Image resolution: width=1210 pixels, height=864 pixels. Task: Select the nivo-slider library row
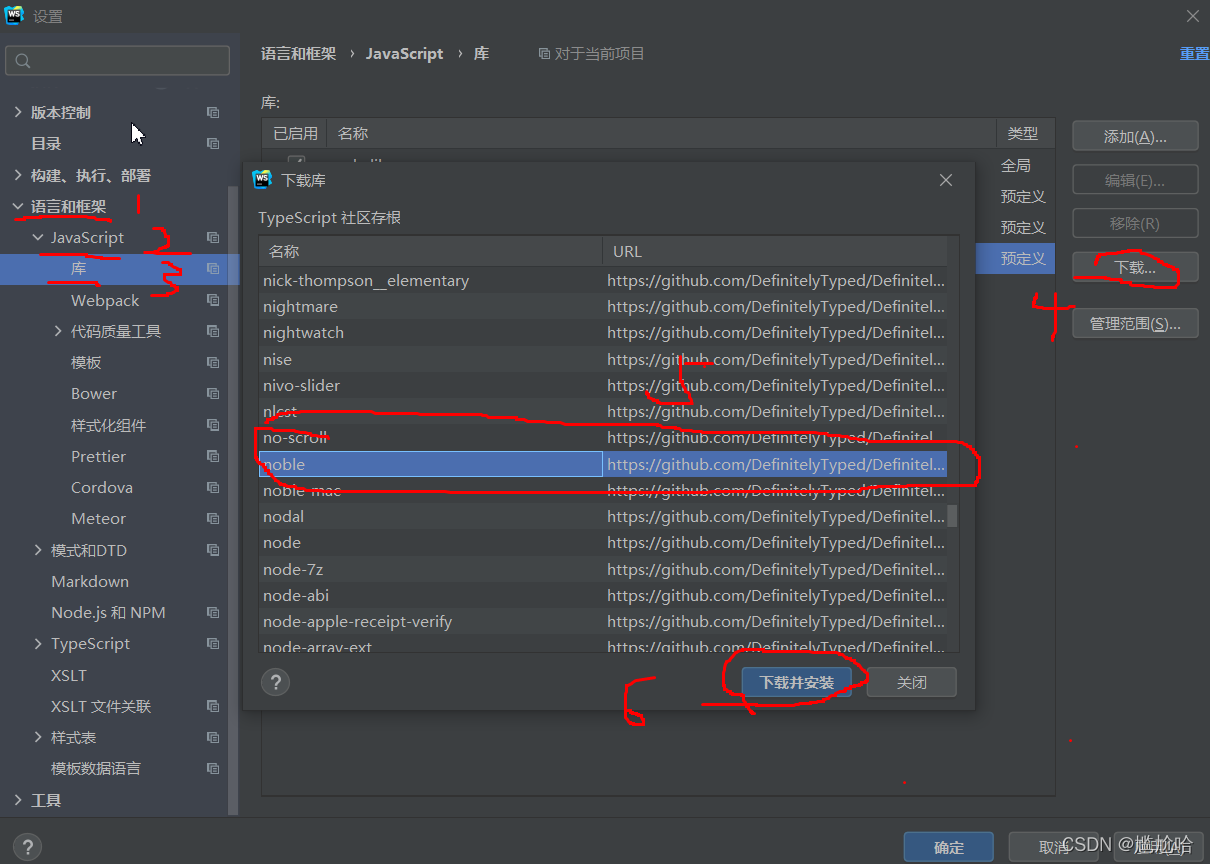point(603,385)
